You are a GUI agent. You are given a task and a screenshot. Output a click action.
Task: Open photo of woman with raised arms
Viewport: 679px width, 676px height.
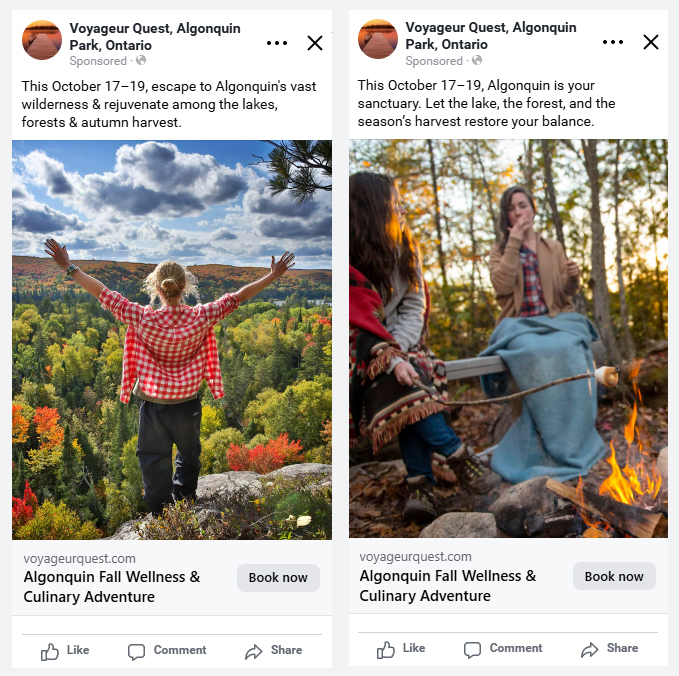[172, 340]
